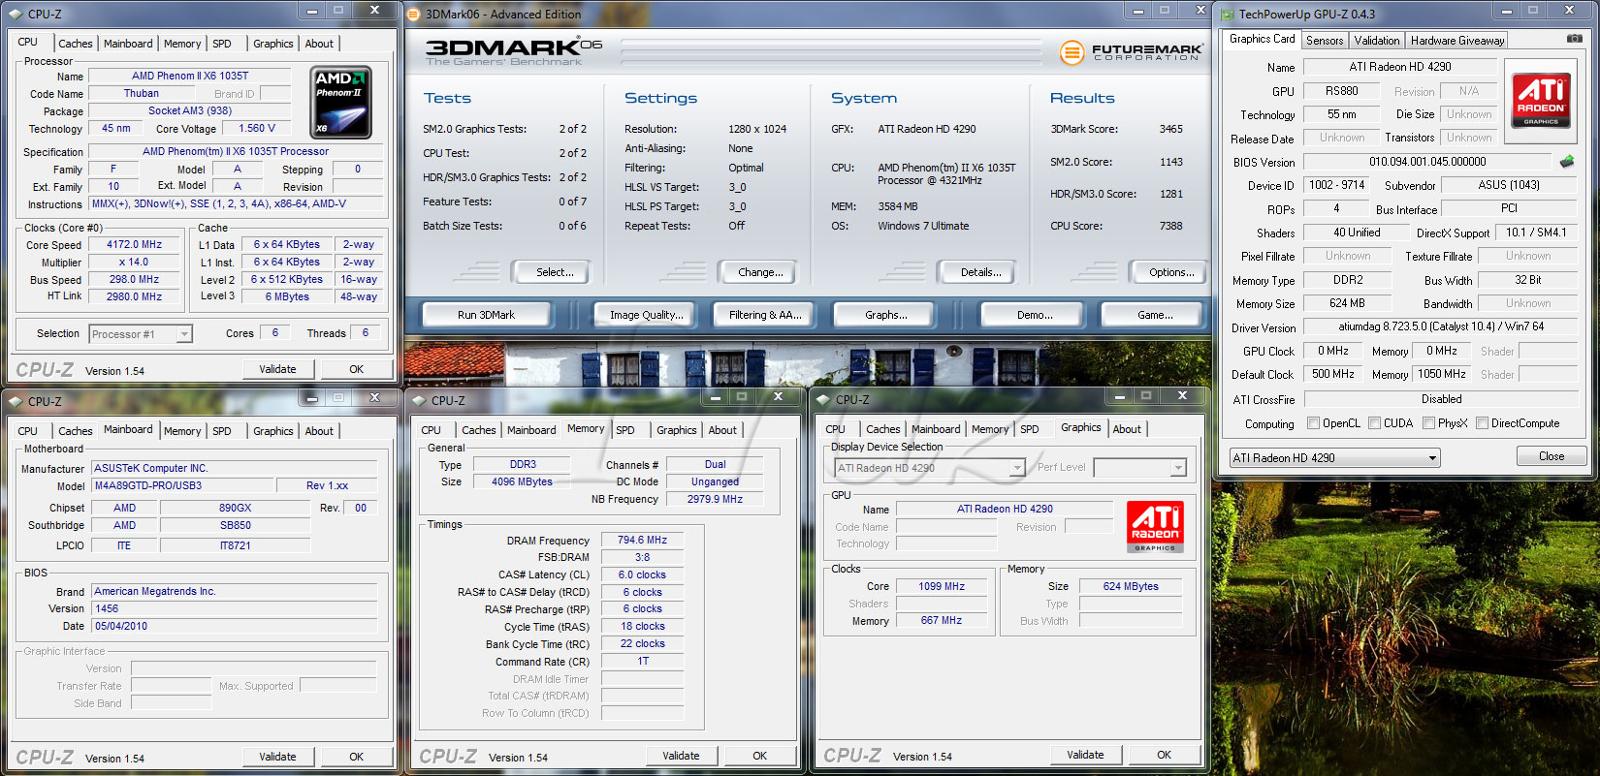Click Select... button under Tests
1600x776 pixels.
click(x=554, y=272)
